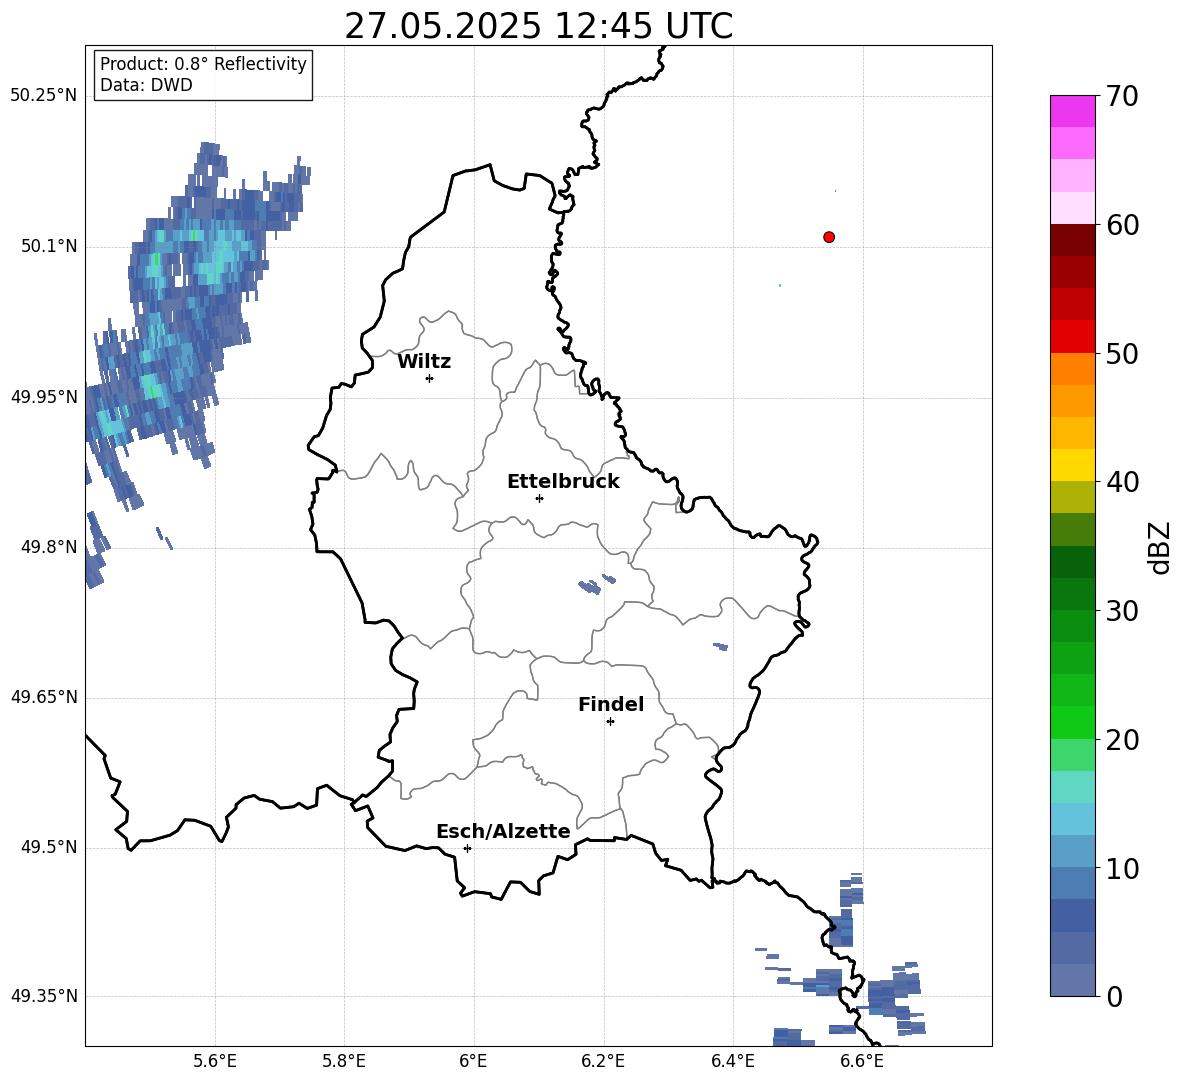Click the Esch/Alzette station cross marker
The width and height of the screenshot is (1184, 1081).
pos(467,848)
